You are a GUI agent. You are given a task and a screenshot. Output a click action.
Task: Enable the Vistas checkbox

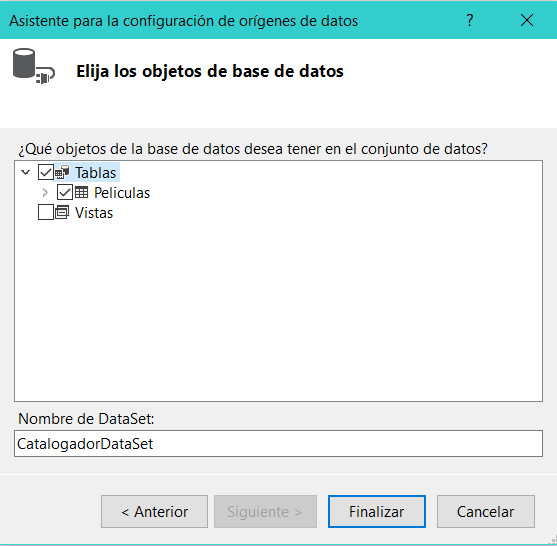tap(45, 212)
